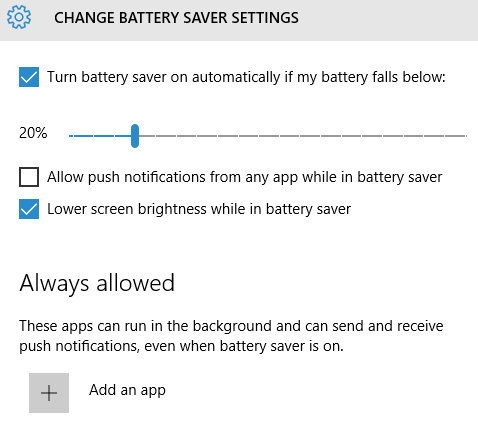Click empty area of the gray header bar
478x426 pixels.
click(387, 20)
